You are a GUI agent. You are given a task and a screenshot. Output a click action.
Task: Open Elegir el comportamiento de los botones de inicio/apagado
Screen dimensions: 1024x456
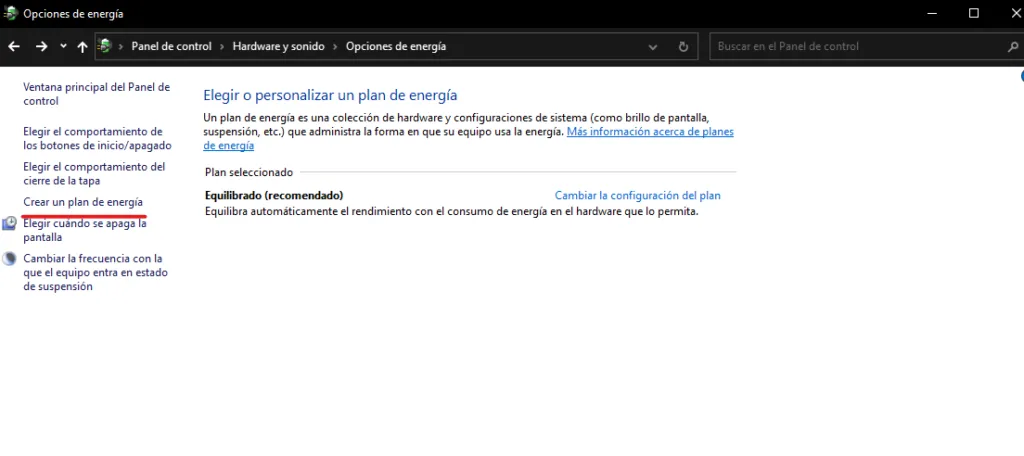click(x=97, y=138)
